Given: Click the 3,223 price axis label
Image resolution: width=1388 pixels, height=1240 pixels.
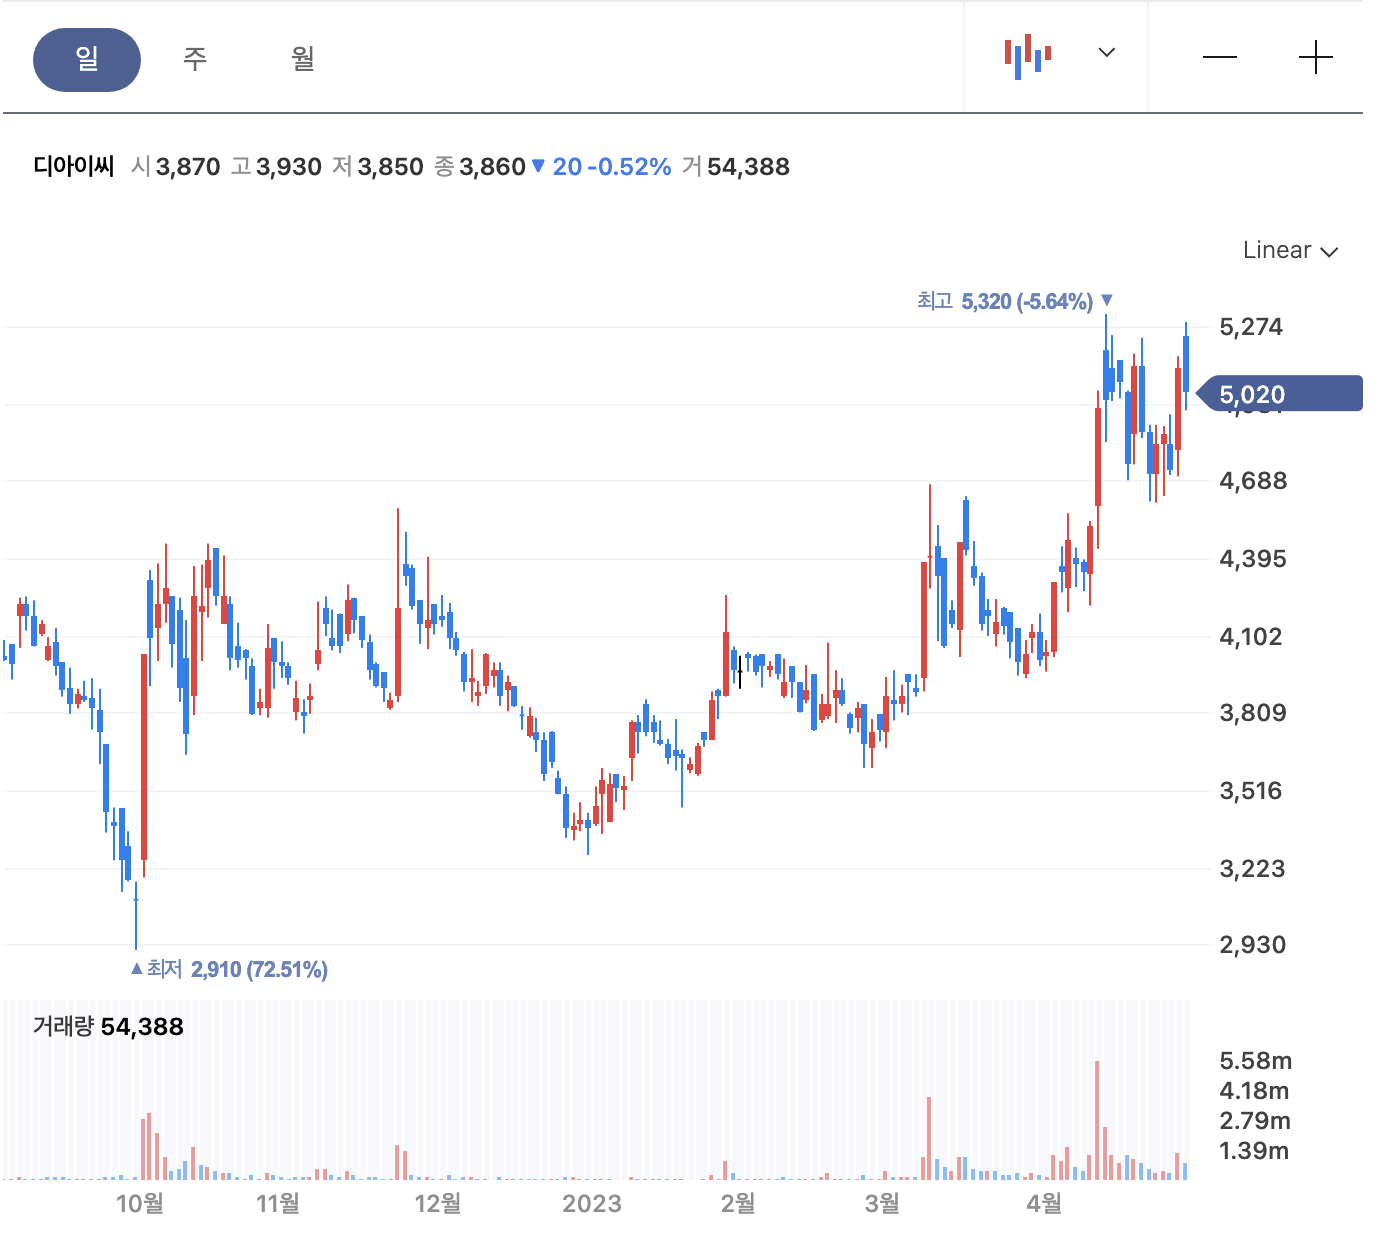Looking at the screenshot, I should (1253, 869).
